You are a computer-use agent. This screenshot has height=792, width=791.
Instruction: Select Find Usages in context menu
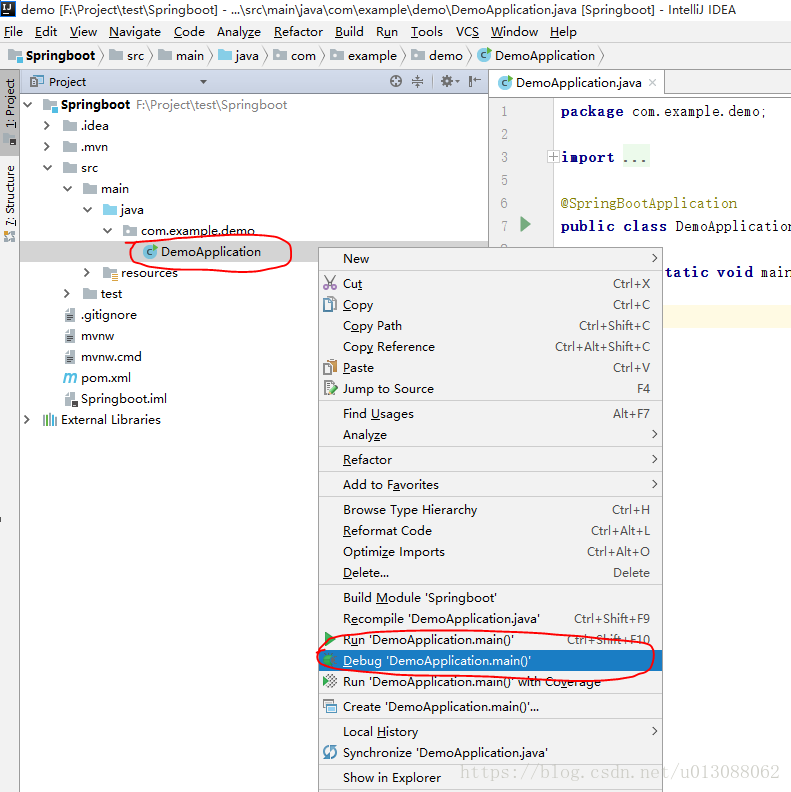pyautogui.click(x=490, y=413)
